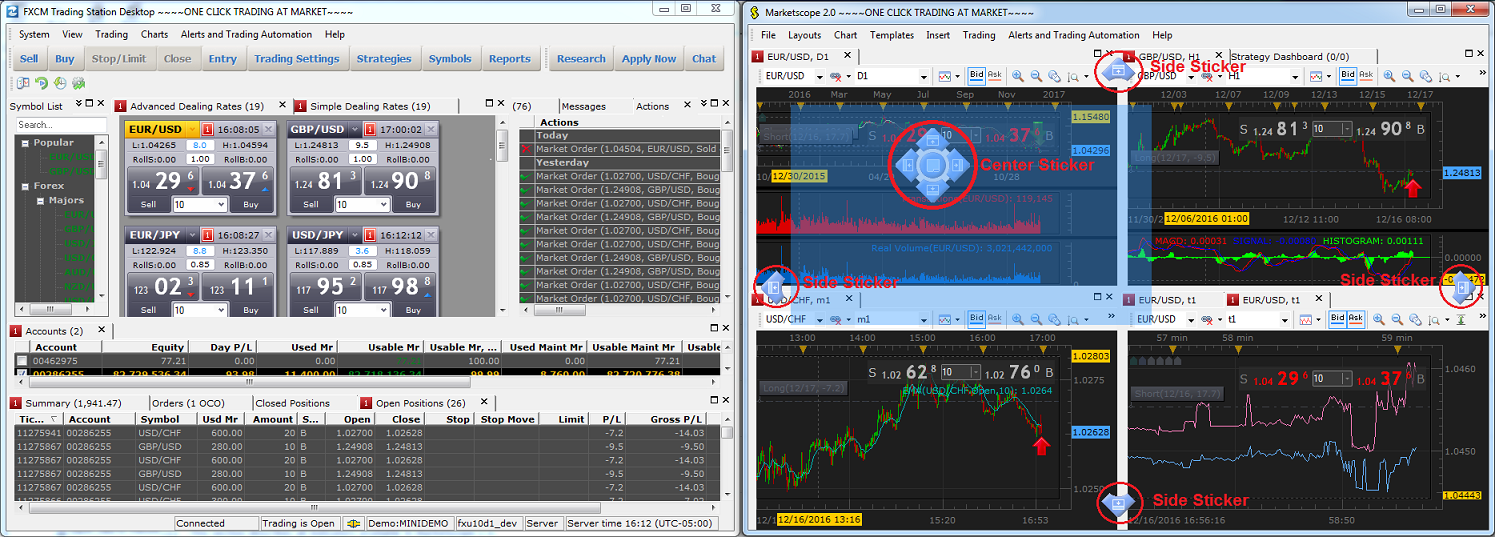Click the Sell toolbar button
This screenshot has width=1495, height=537.
[29, 59]
